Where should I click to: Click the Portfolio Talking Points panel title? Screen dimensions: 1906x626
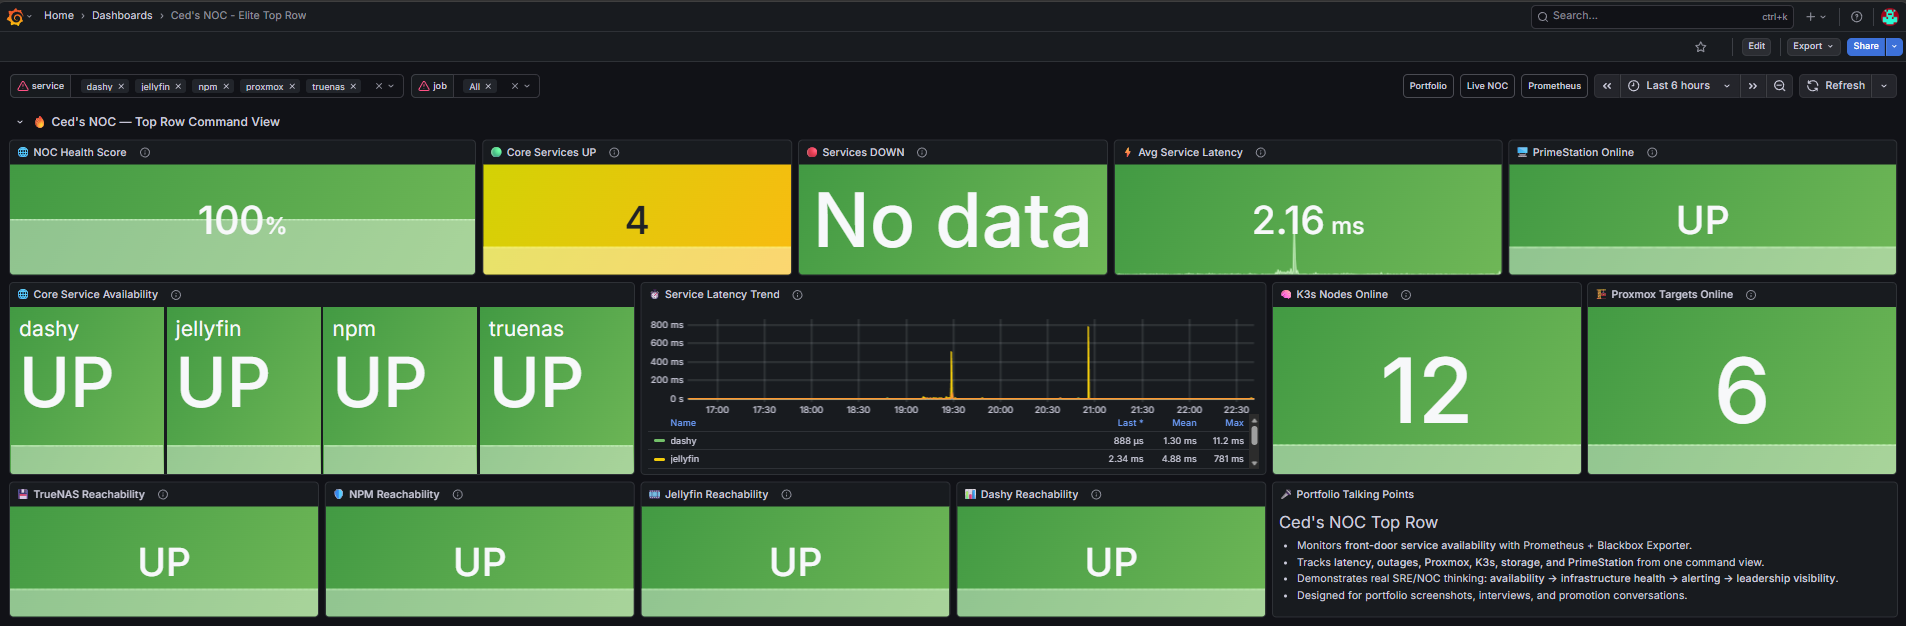coord(1355,495)
